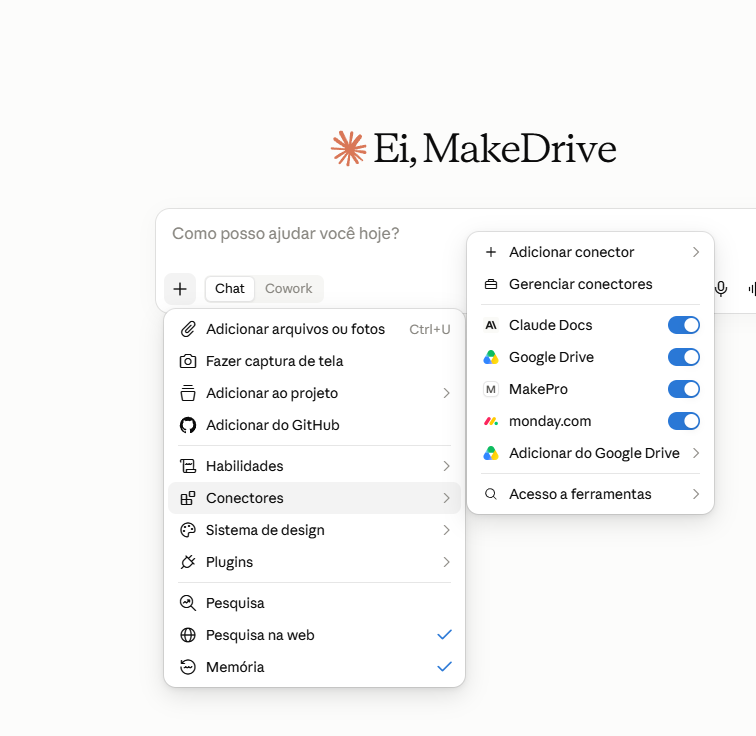Toggle the MakePro connector off
The width and height of the screenshot is (756, 736).
coord(684,389)
